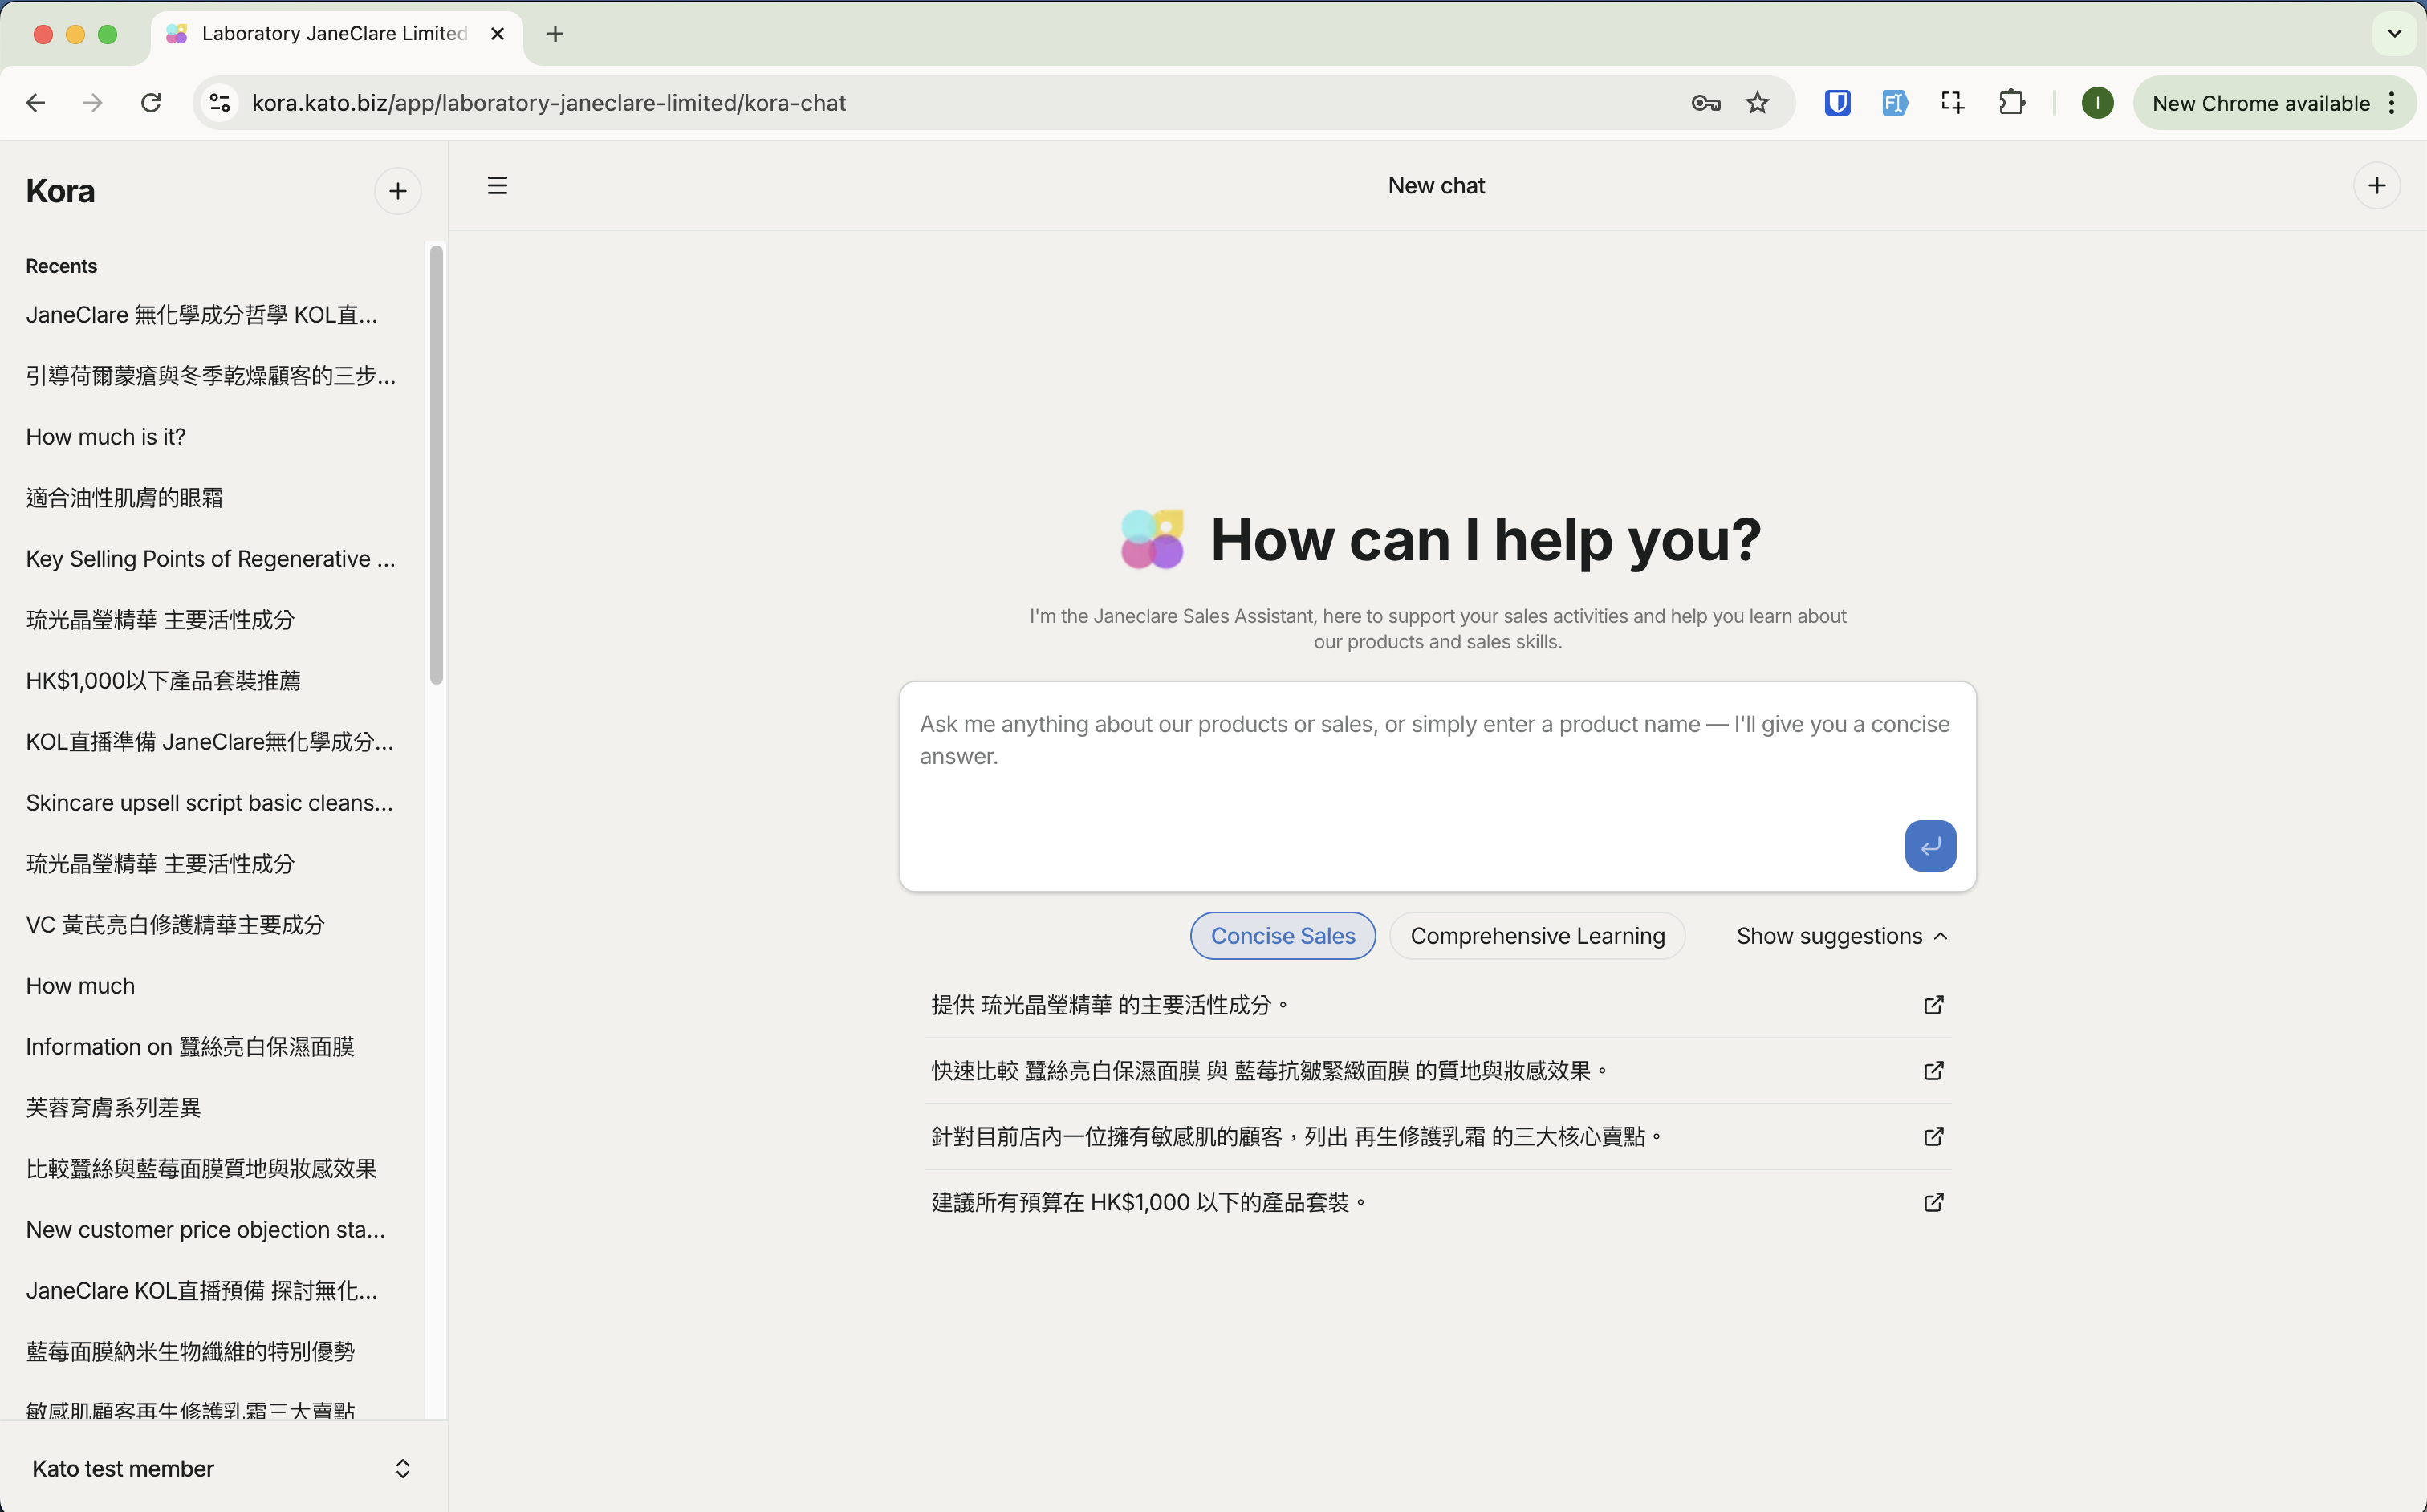Open external icon for 琉光晶瑩精華 suggestion

pyautogui.click(x=1933, y=1005)
